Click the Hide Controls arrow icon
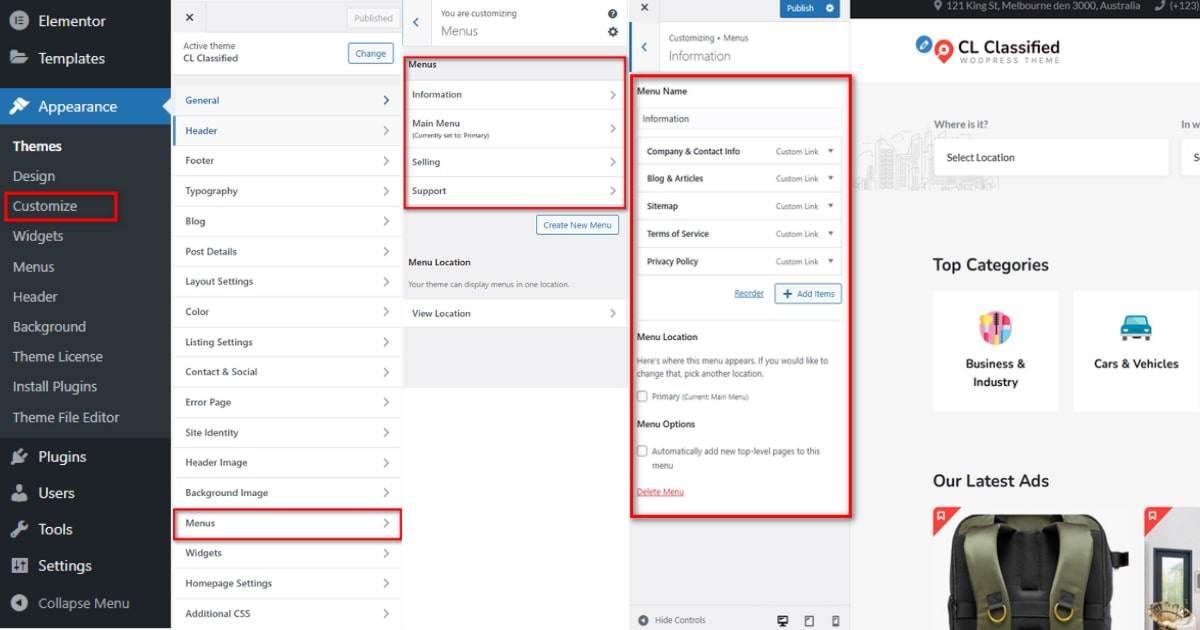The width and height of the screenshot is (1200, 630). (x=643, y=620)
